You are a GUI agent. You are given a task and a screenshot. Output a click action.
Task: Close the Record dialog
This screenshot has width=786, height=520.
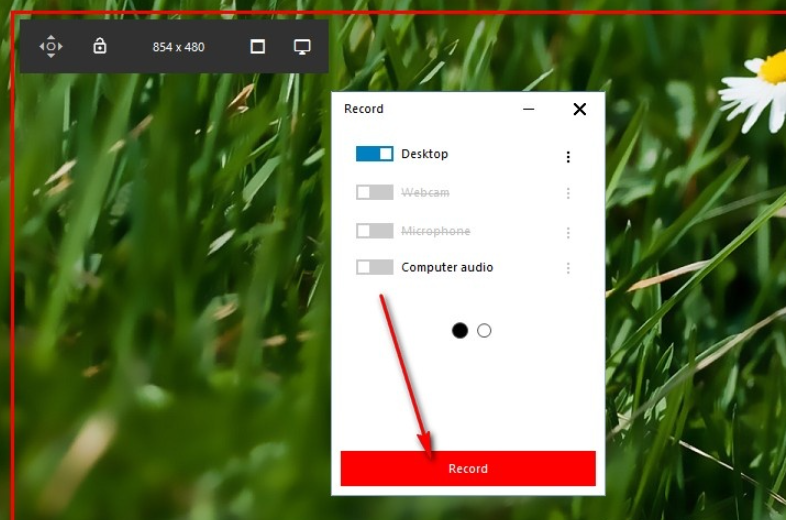click(579, 109)
